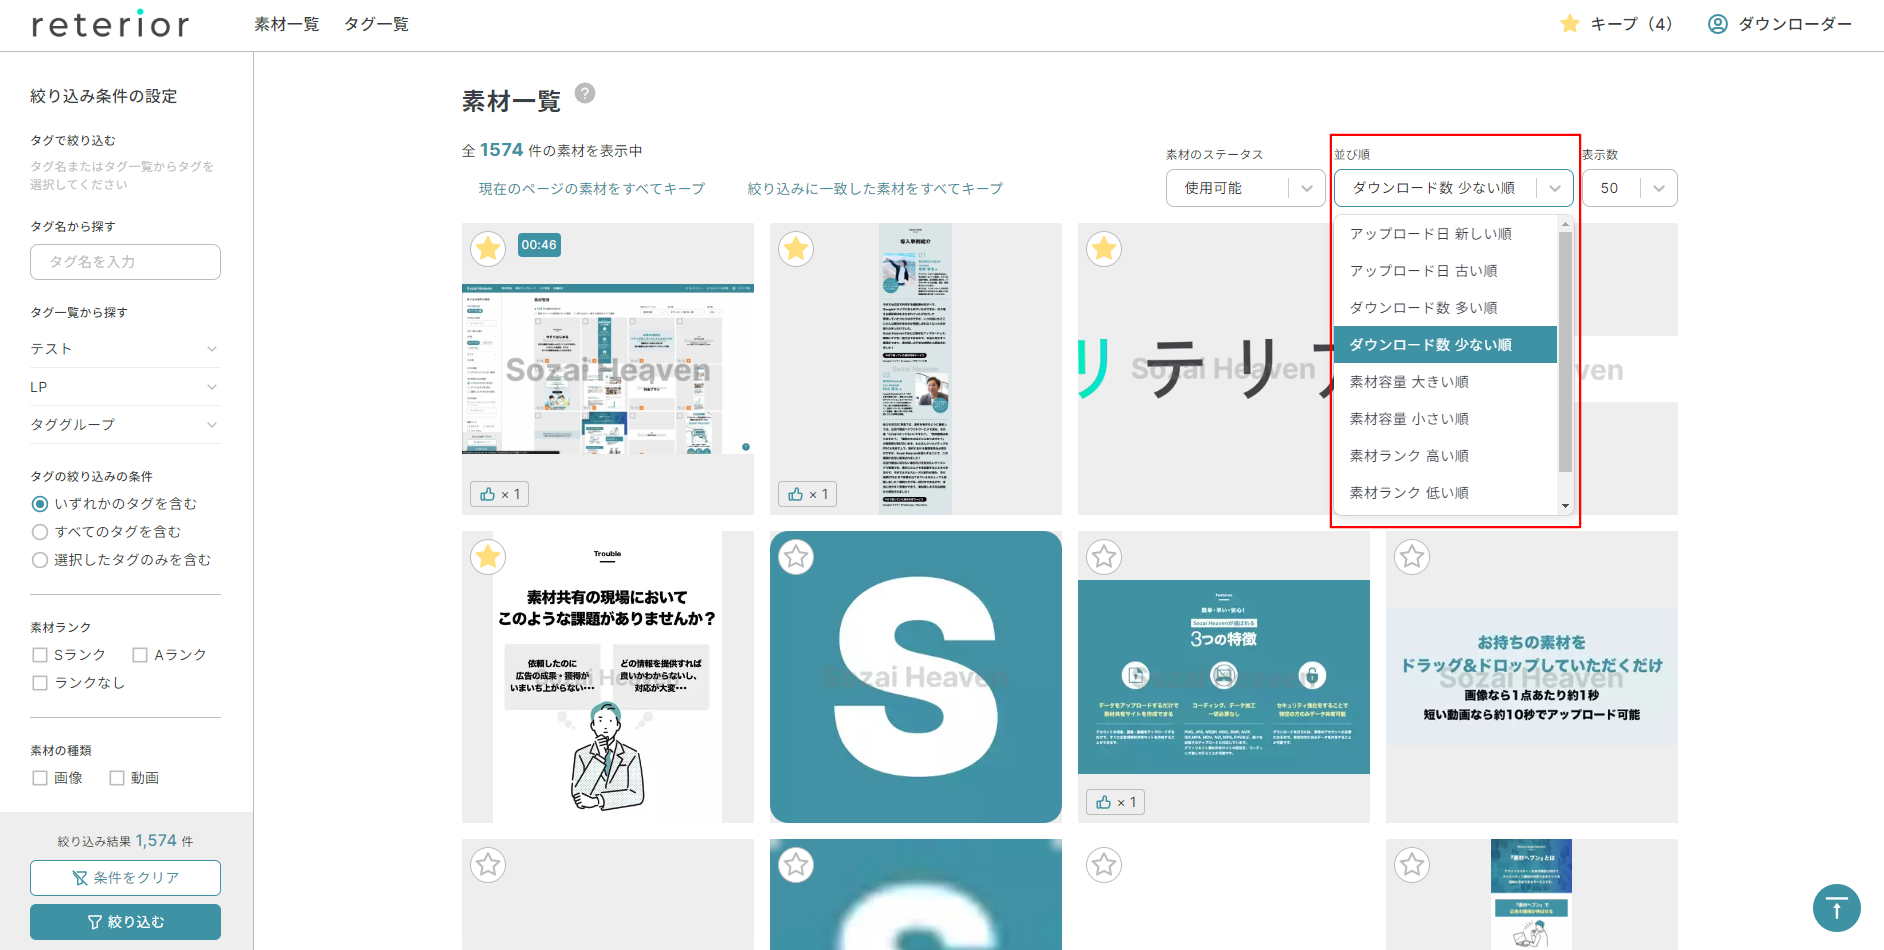The width and height of the screenshot is (1884, 950).
Task: Click the yellow star next to キープ (4)
Action: tap(1570, 23)
